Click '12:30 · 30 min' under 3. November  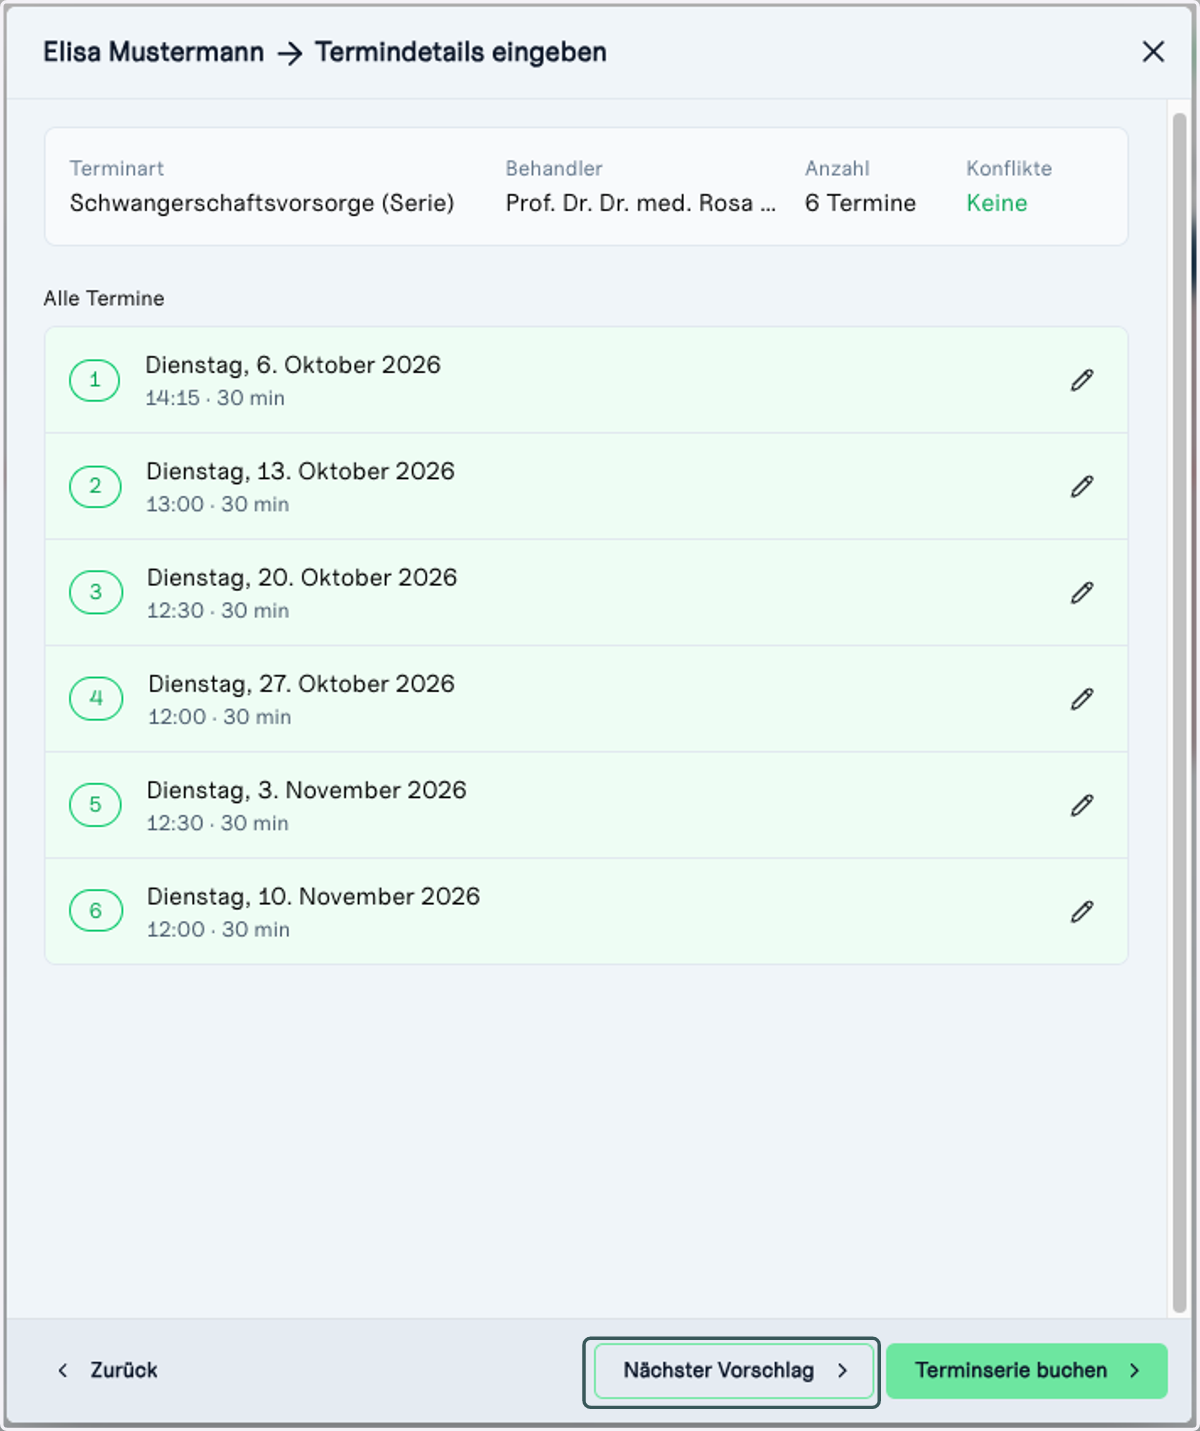tap(218, 823)
